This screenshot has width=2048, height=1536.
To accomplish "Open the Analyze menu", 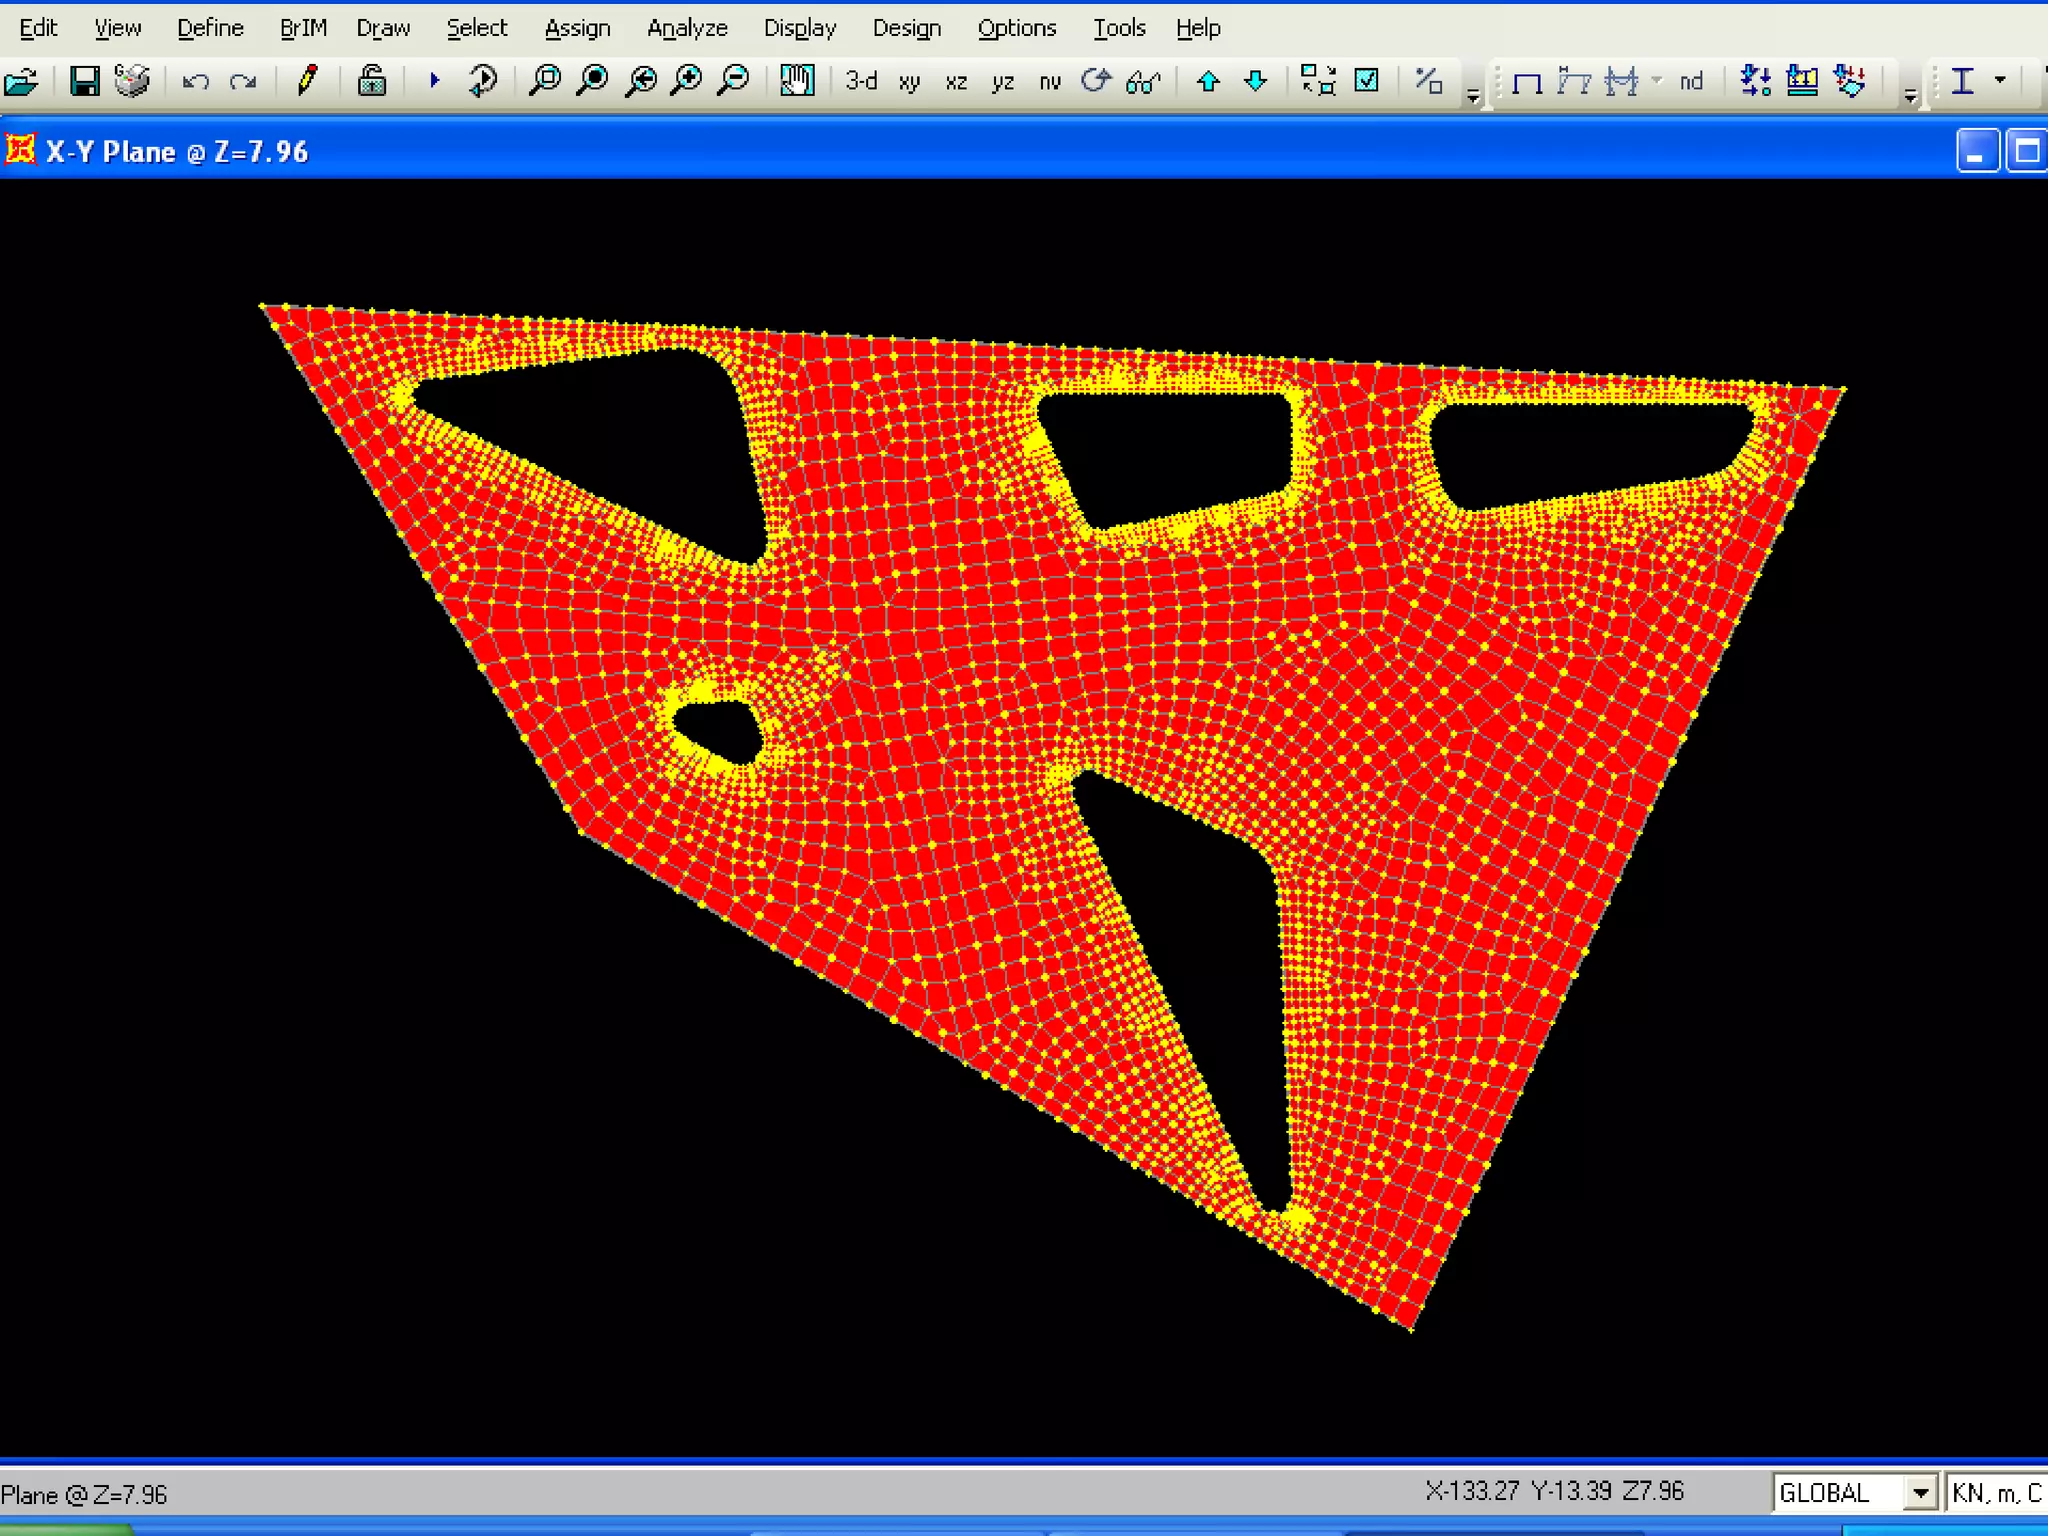I will [687, 28].
